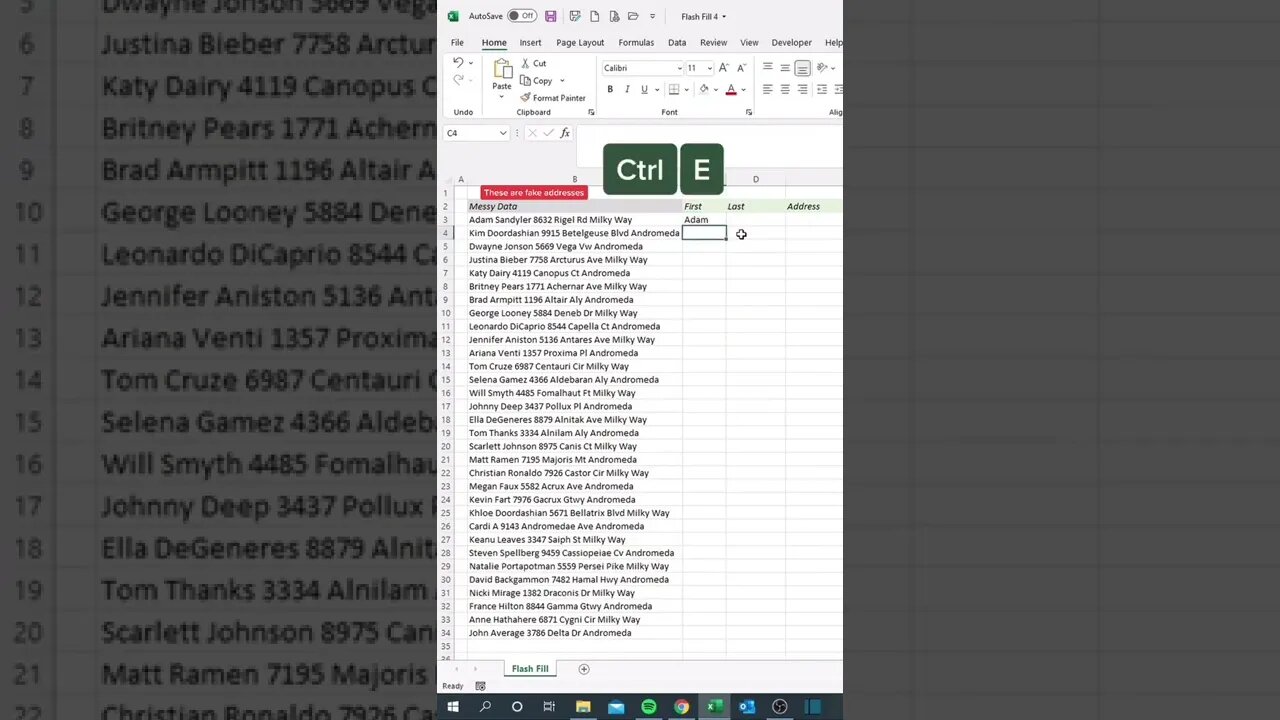Click the Copy command

coord(536,81)
